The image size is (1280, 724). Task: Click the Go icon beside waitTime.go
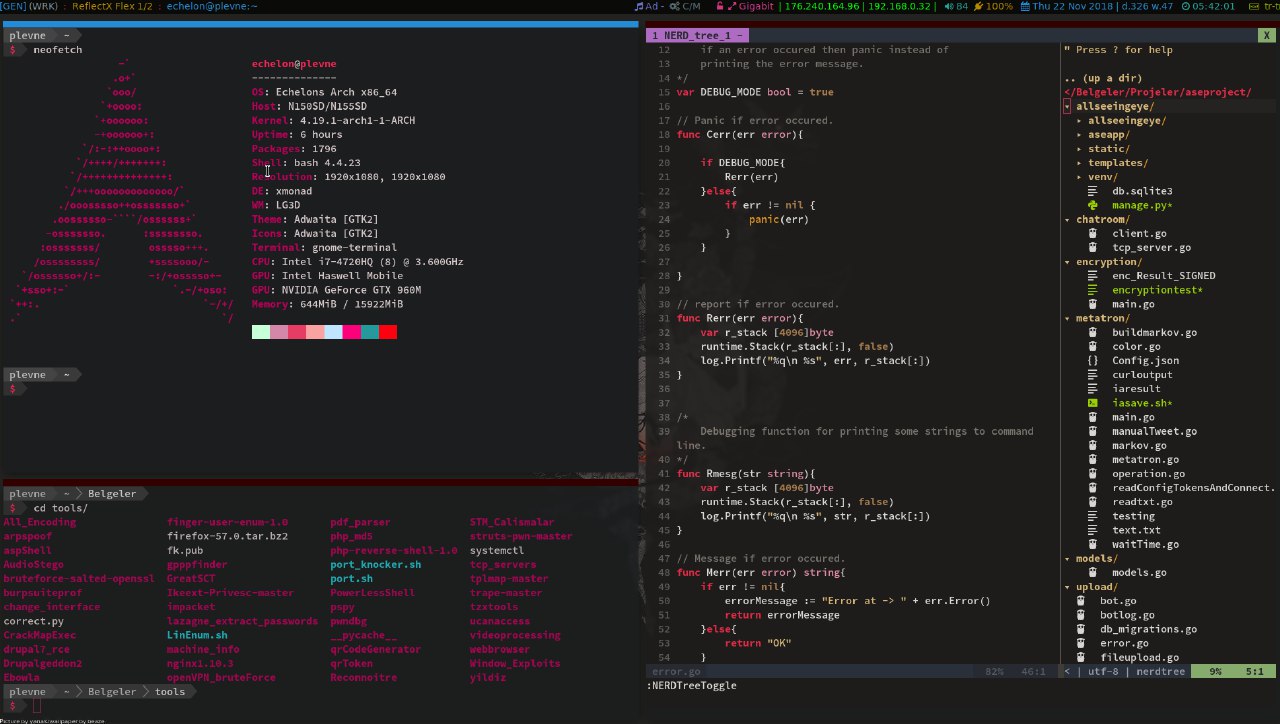click(1093, 544)
